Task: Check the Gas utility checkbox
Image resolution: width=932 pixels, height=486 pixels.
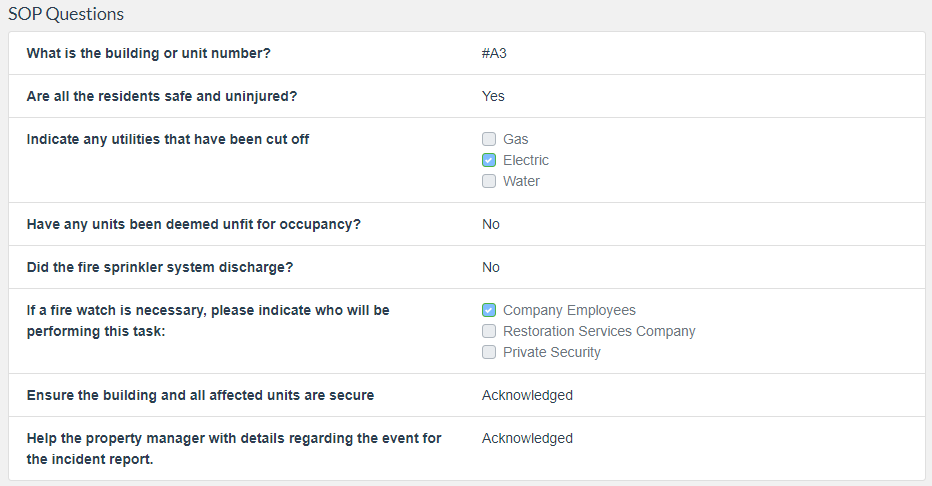Action: pyautogui.click(x=489, y=139)
